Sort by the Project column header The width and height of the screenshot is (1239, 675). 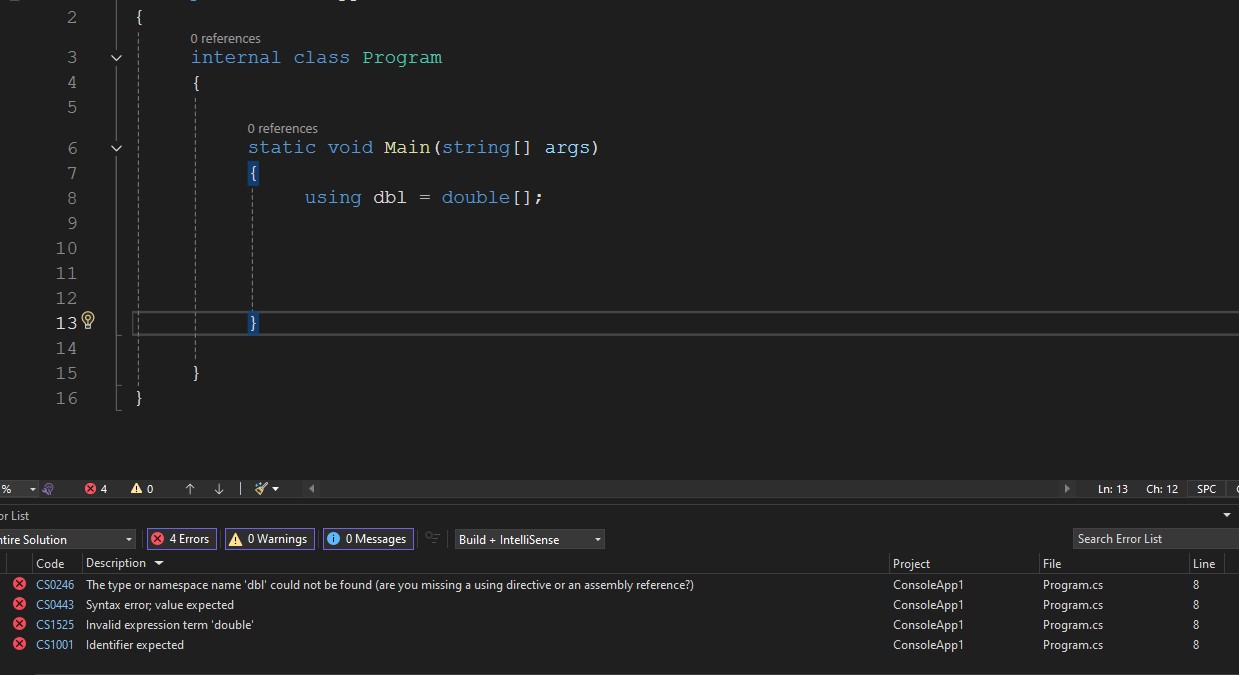pyautogui.click(x=911, y=563)
